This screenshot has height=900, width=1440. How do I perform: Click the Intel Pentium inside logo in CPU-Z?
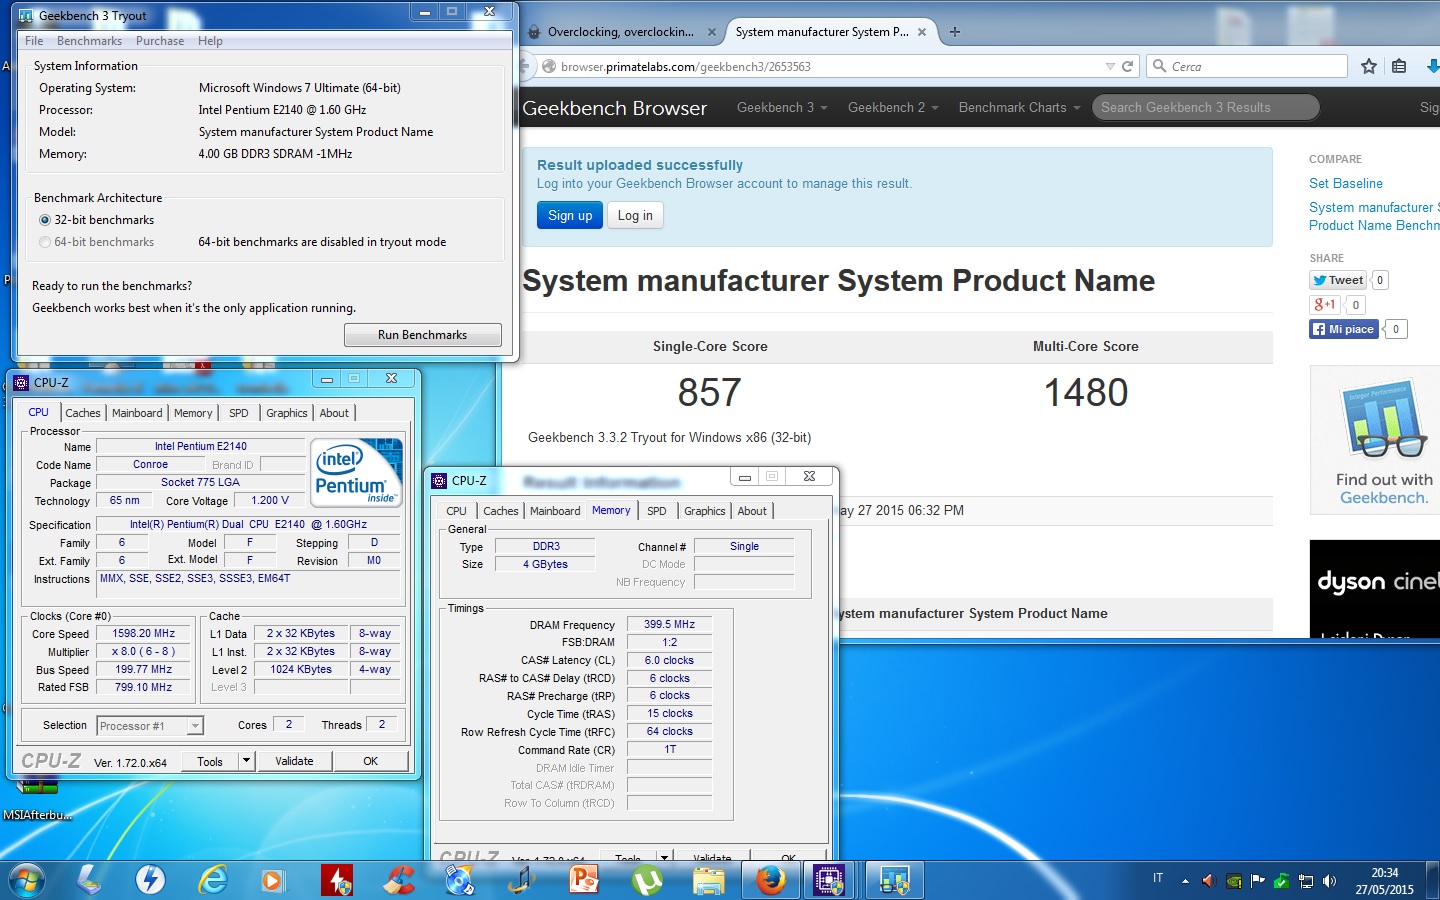click(356, 472)
